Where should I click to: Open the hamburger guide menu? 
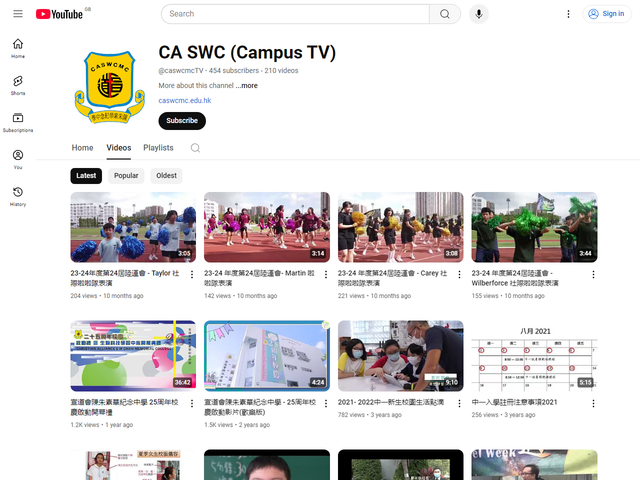[x=18, y=14]
